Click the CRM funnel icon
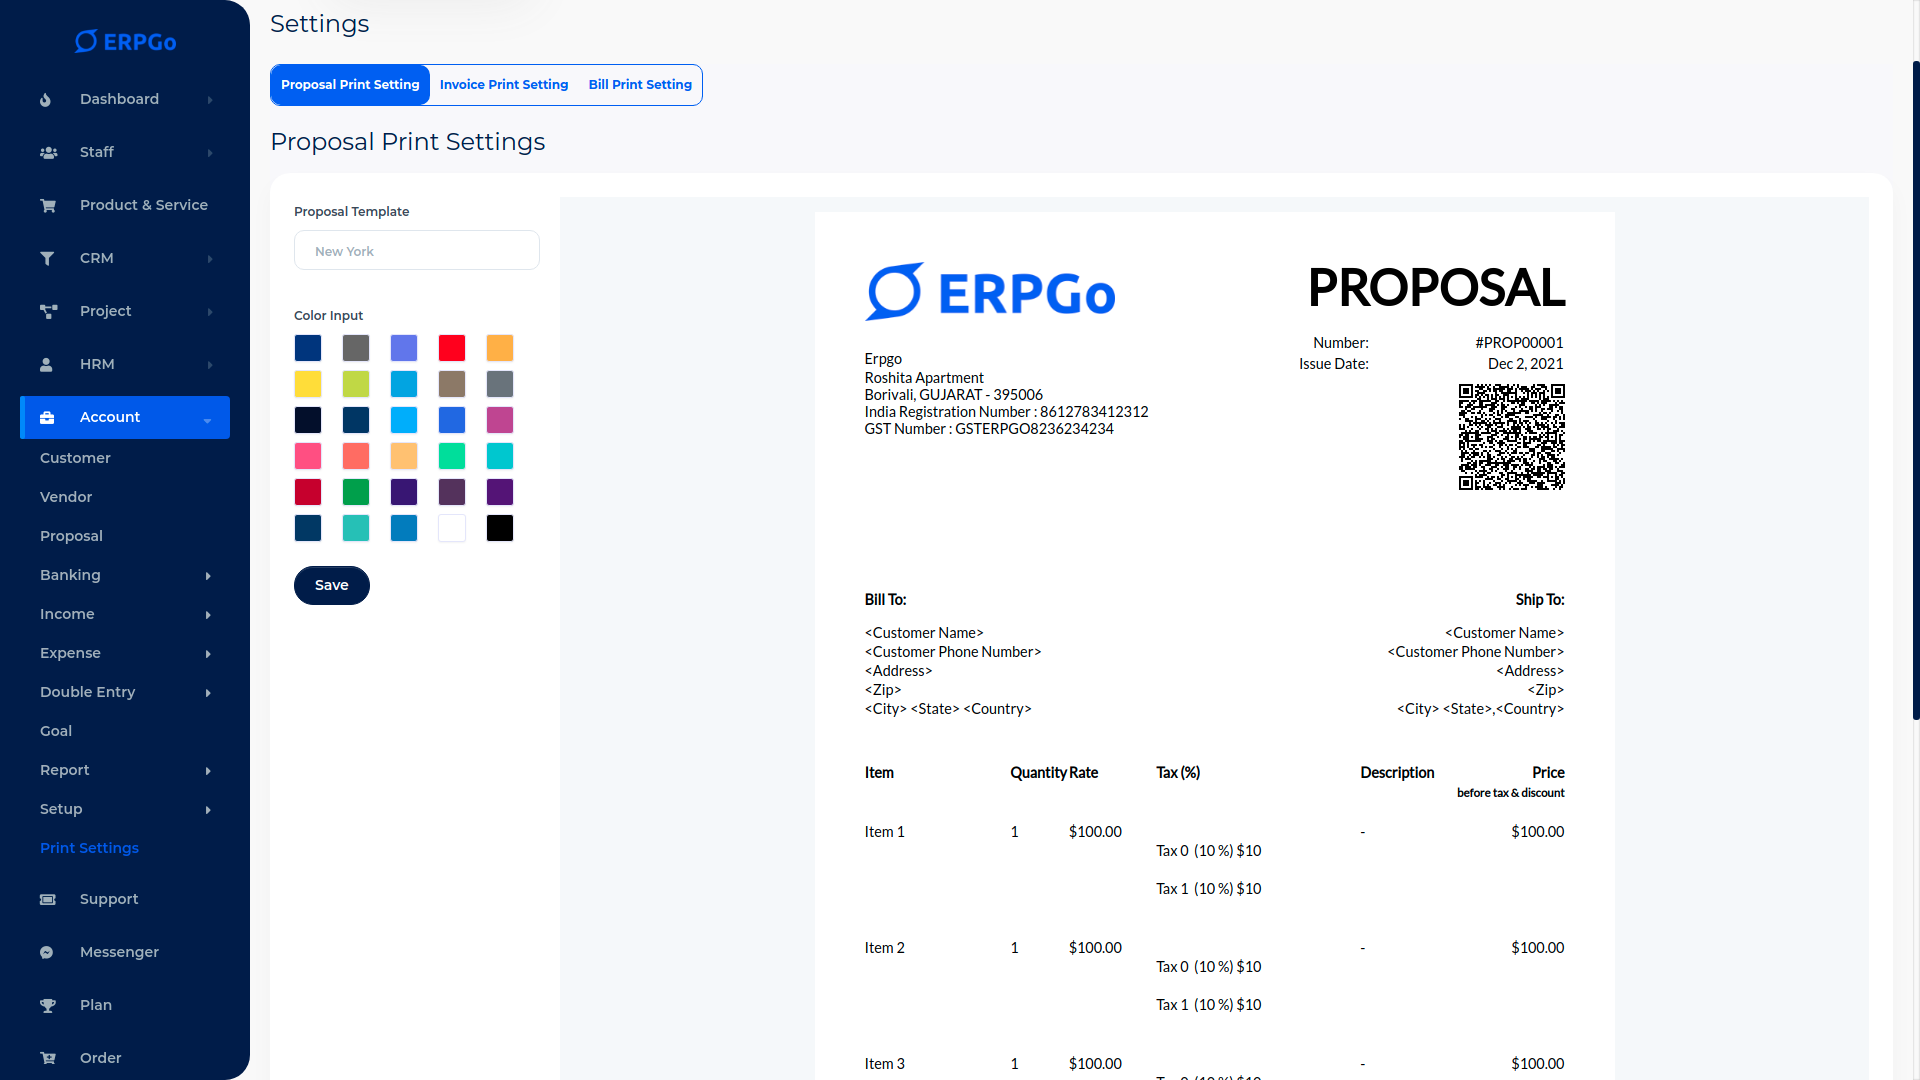 (47, 259)
